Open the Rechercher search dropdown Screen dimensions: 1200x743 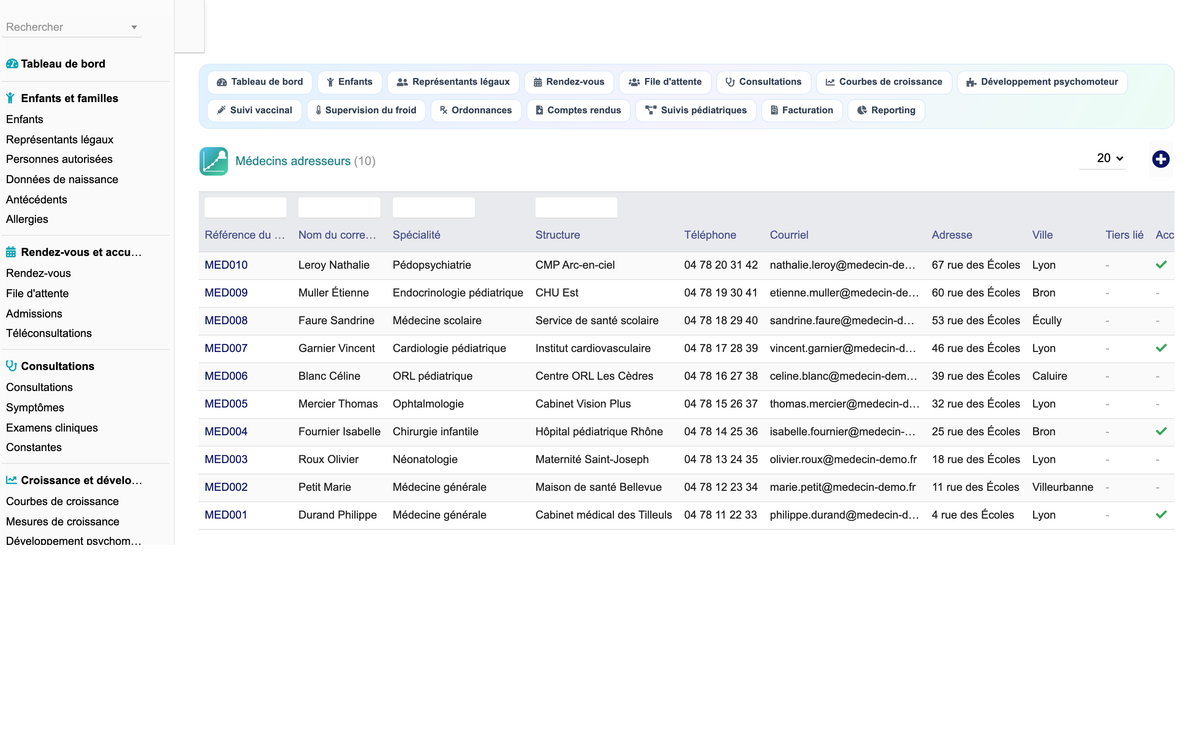click(x=73, y=27)
